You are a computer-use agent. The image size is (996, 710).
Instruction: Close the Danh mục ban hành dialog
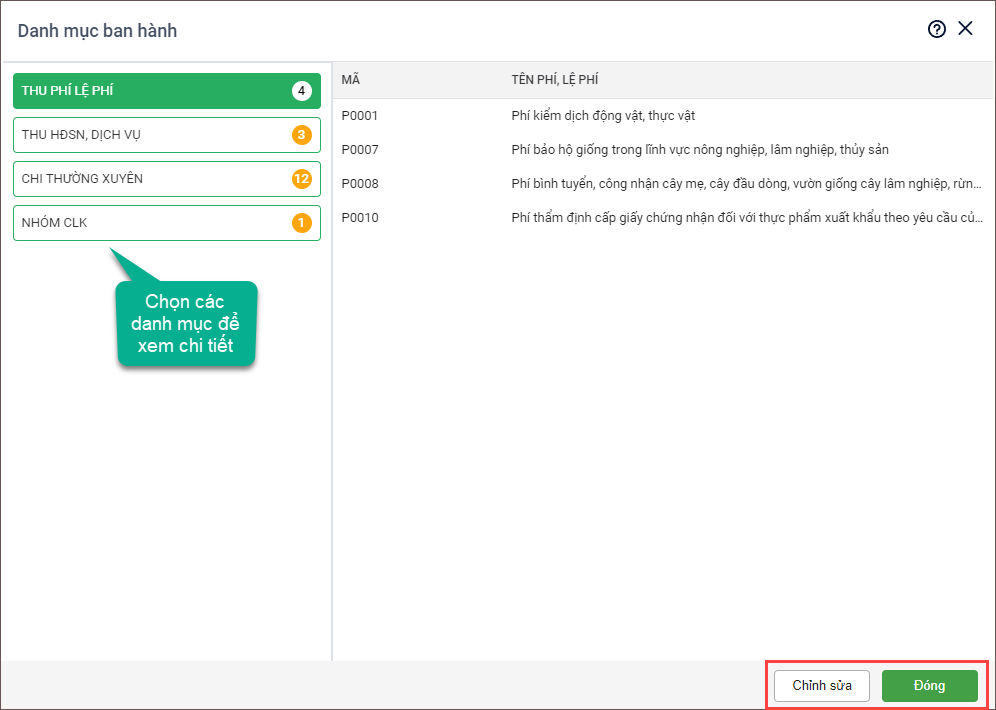point(965,29)
